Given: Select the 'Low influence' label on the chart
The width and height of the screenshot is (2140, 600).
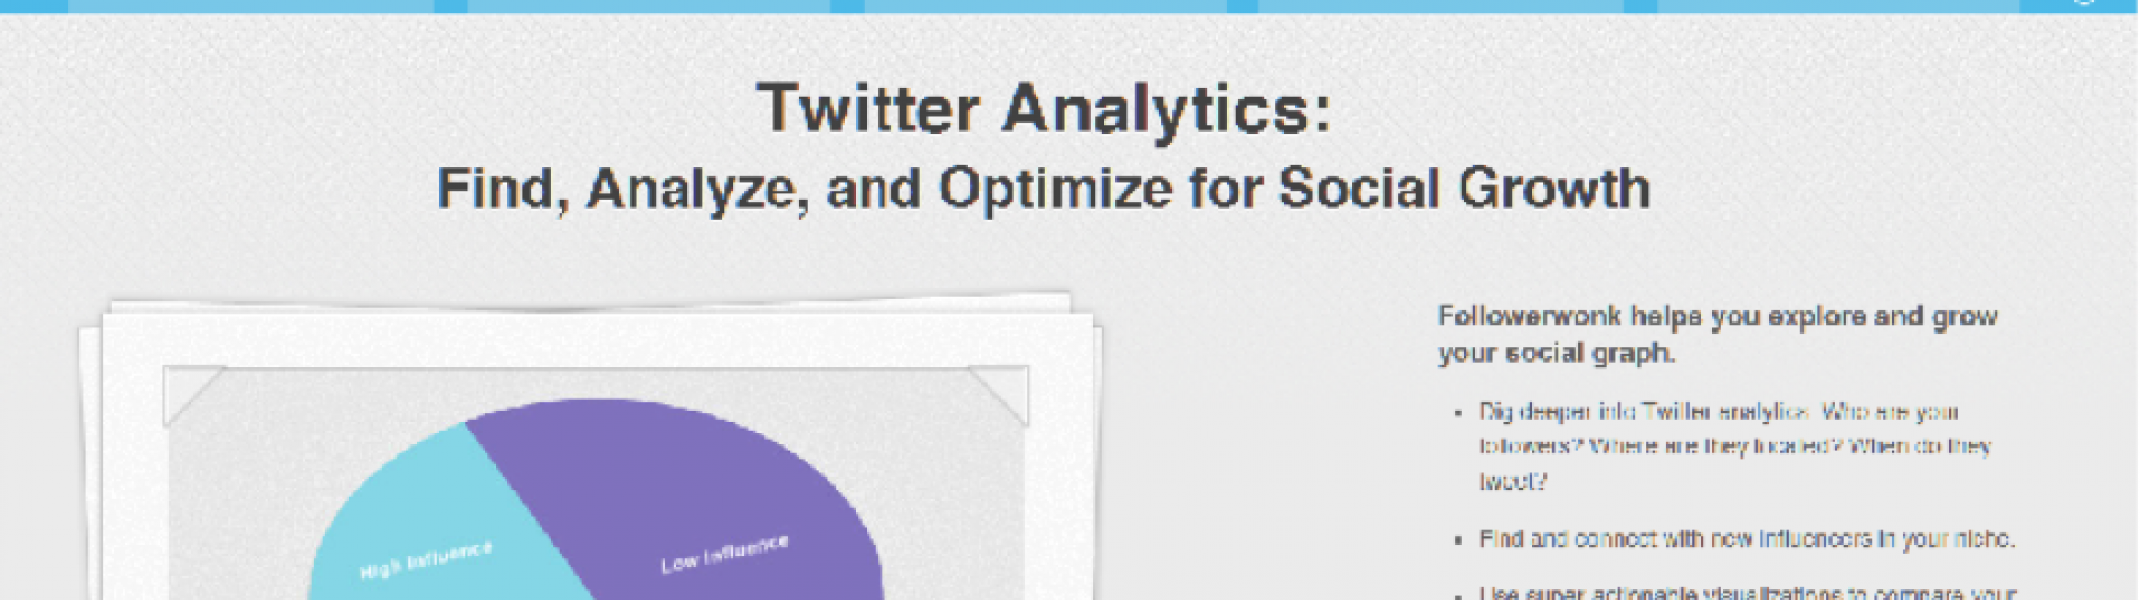Looking at the screenshot, I should point(724,553).
